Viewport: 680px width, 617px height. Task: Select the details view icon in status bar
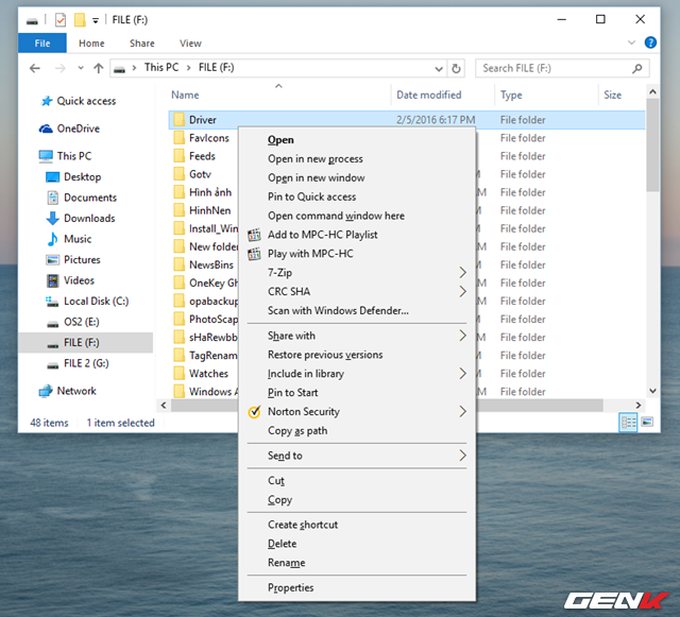coord(628,422)
